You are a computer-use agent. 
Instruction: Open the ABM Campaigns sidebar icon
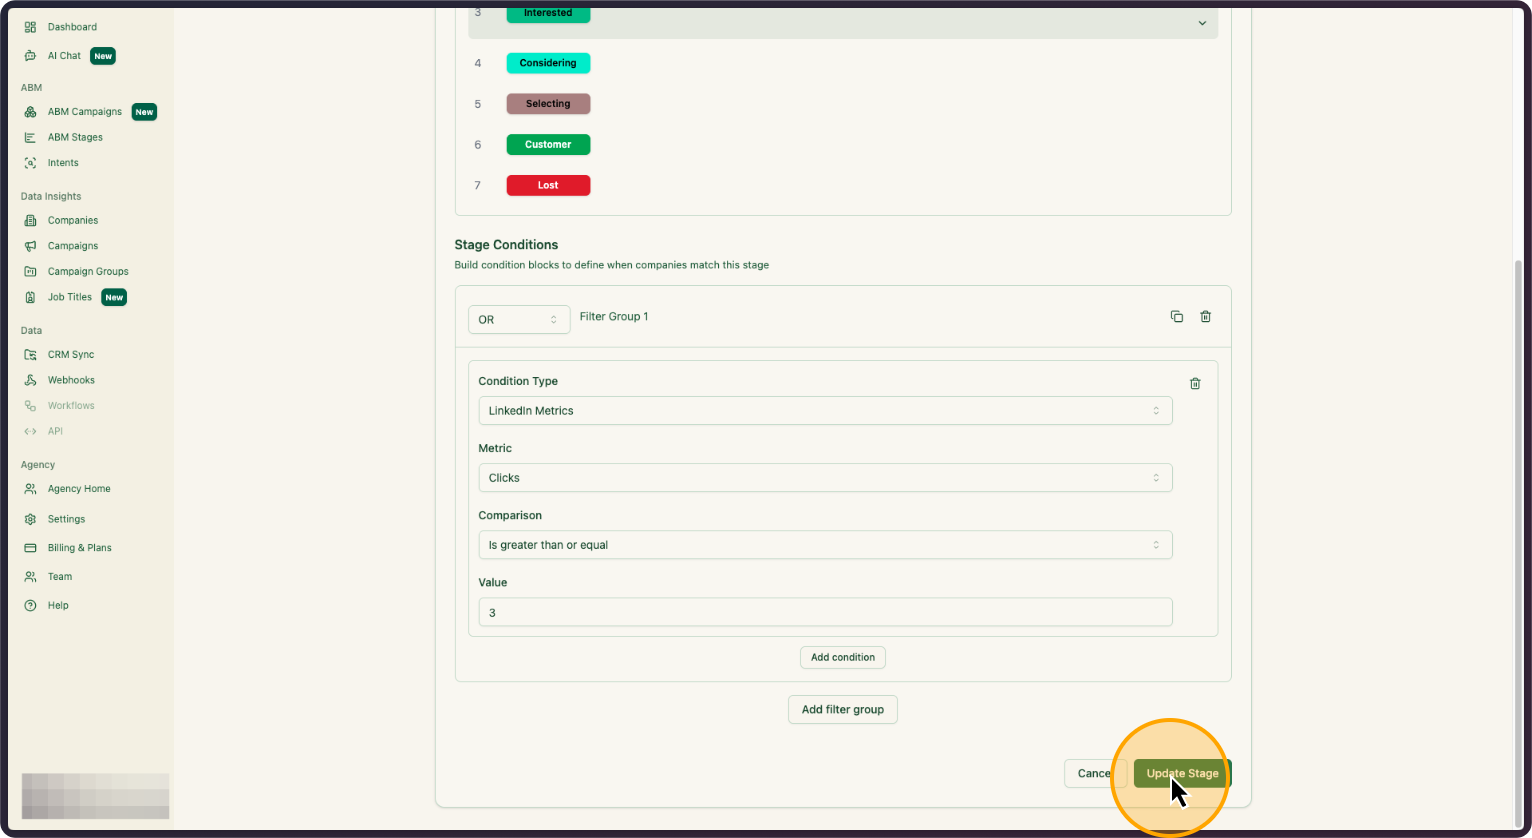31,111
